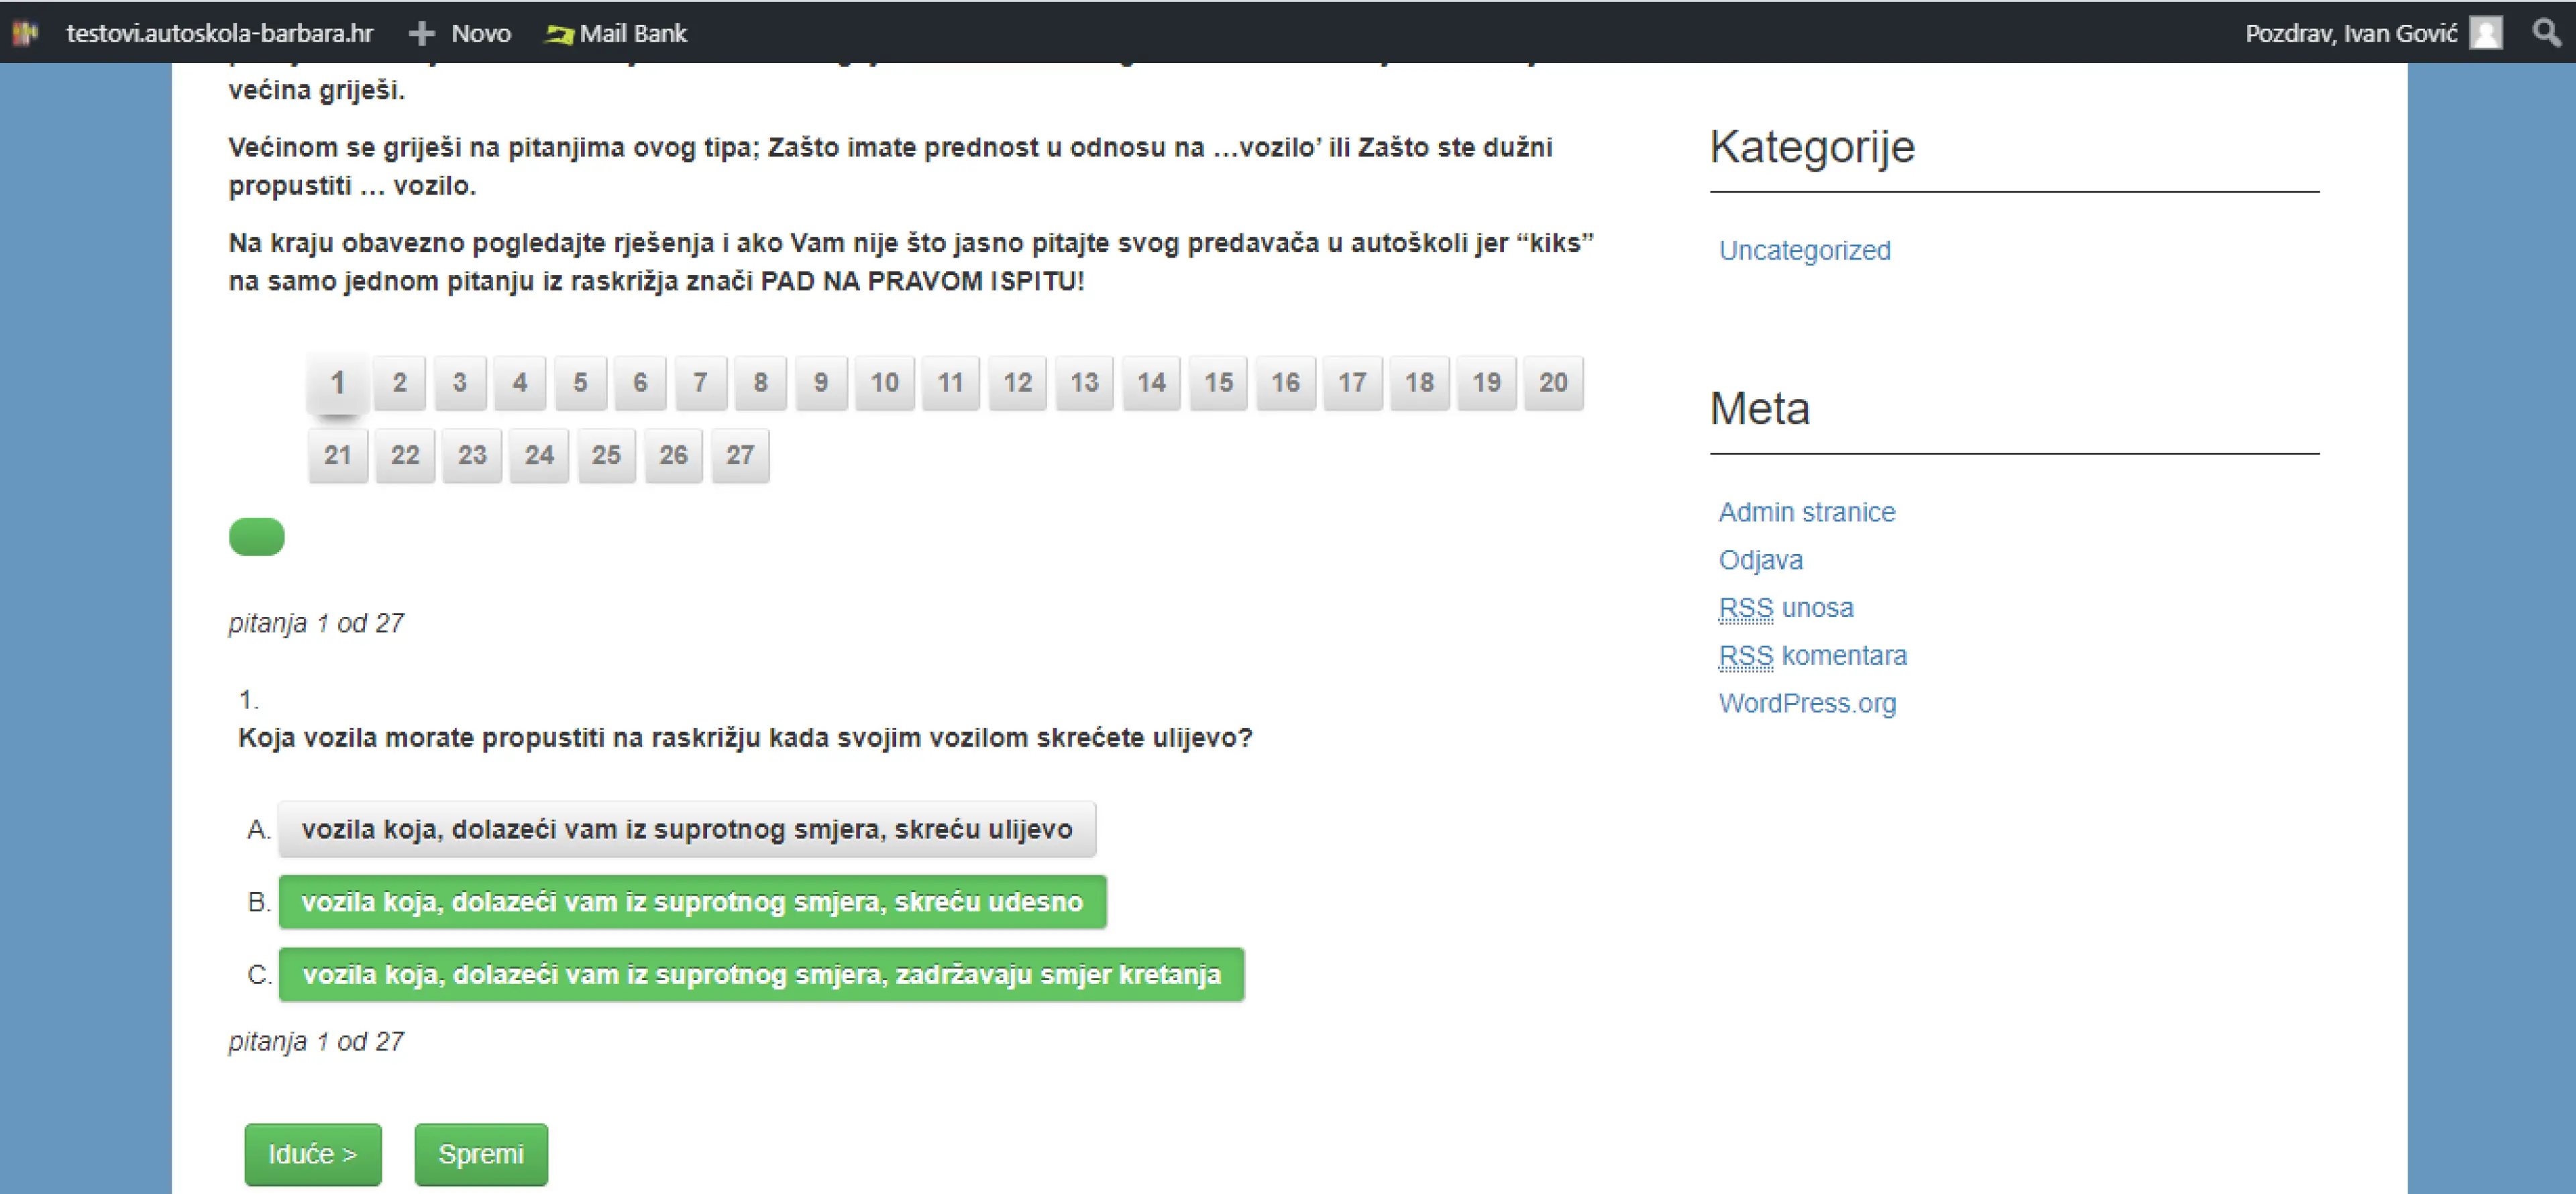Go to question 27
Screen dimensions: 2576x1194
tap(740, 455)
